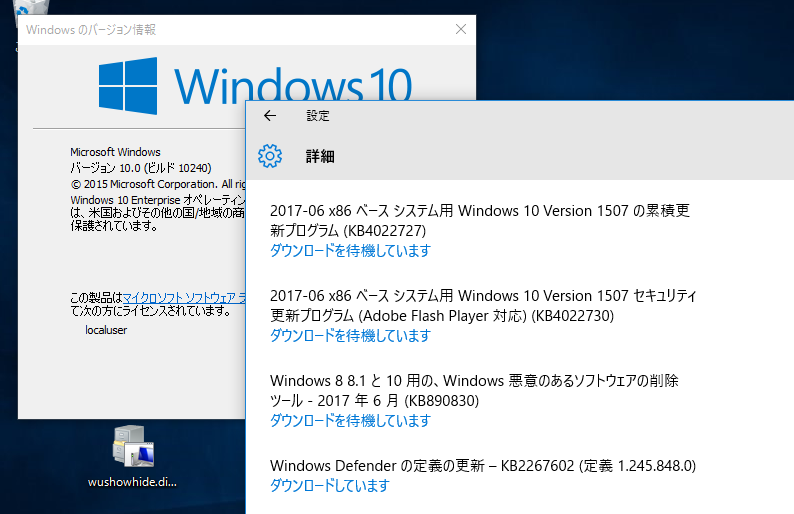Viewport: 794px width, 514px height.
Task: Click the Windows 10 Enterprise description line
Action: tap(158, 200)
